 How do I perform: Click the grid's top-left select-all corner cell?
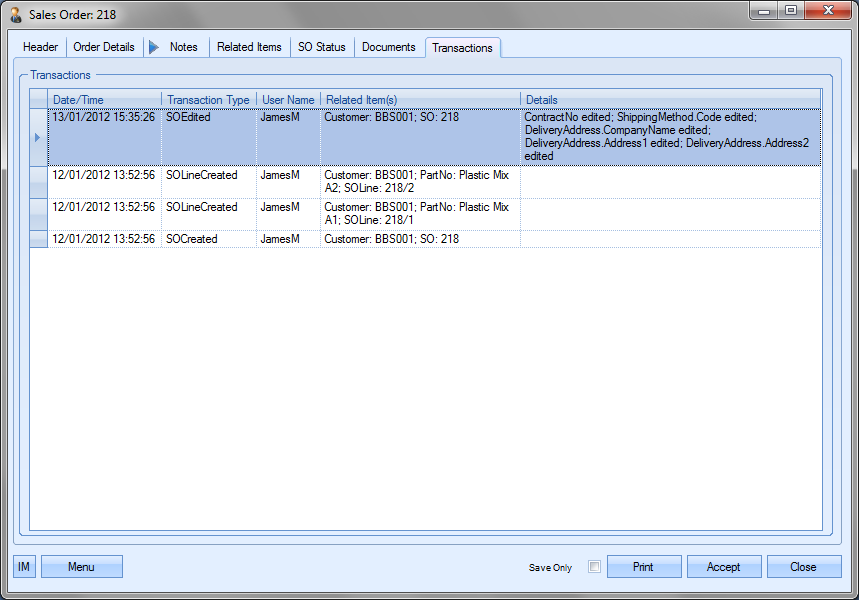coord(38,100)
